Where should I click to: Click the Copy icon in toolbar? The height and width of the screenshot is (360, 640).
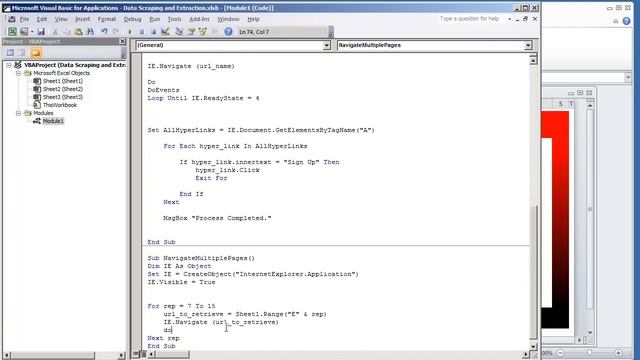pos(67,31)
